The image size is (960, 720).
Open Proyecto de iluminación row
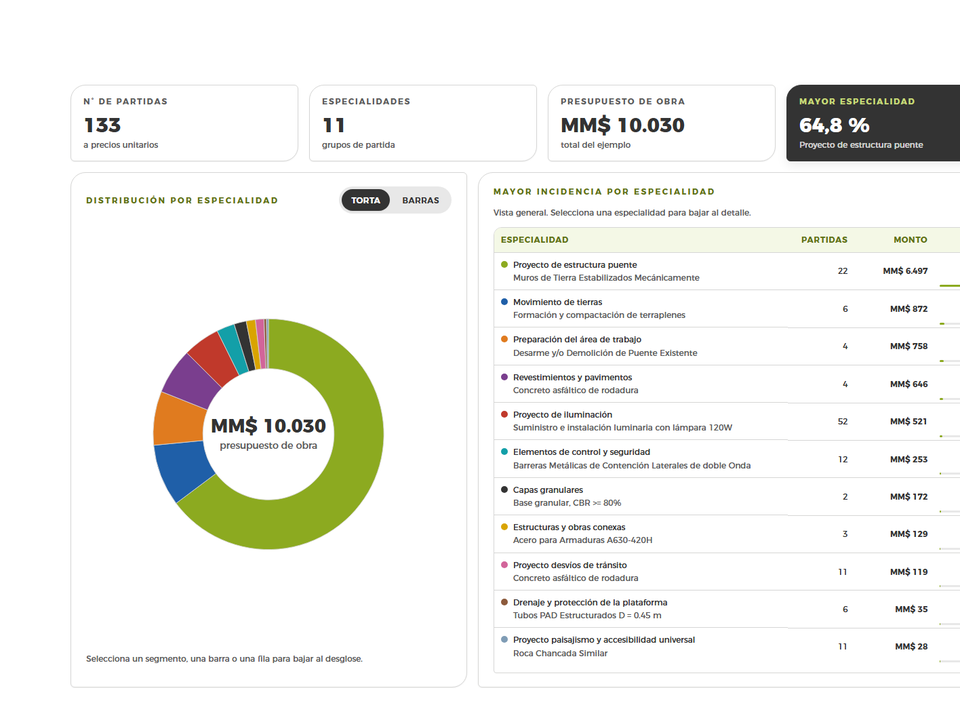[727, 421]
